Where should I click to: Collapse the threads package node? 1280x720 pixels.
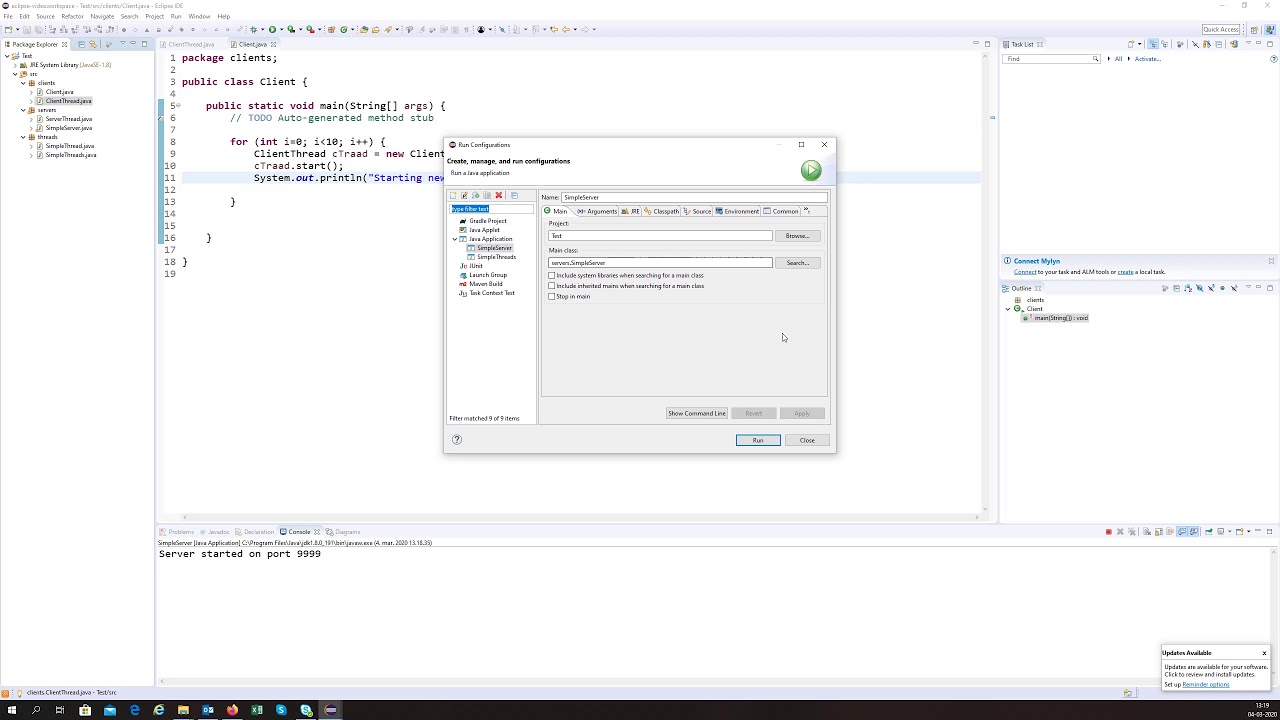(x=23, y=137)
